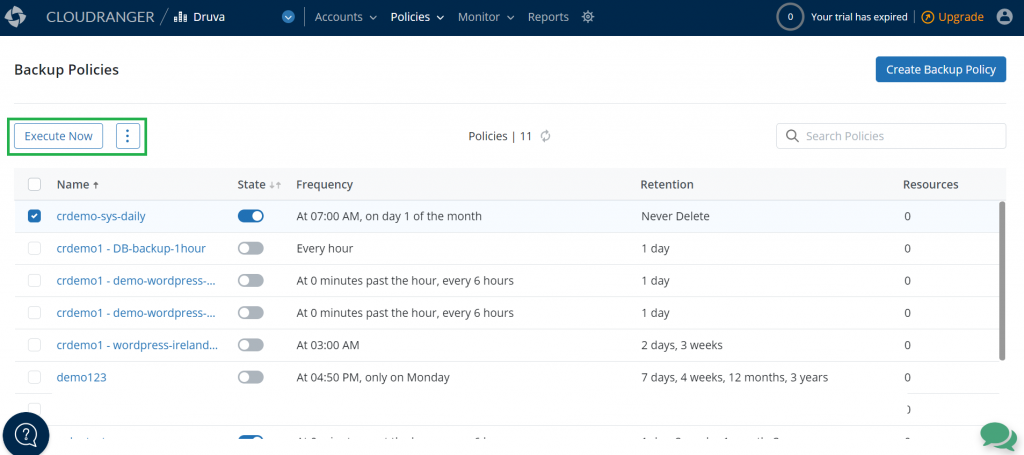1024x455 pixels.
Task: Tick the select-all checkbox in header
Action: (x=34, y=185)
